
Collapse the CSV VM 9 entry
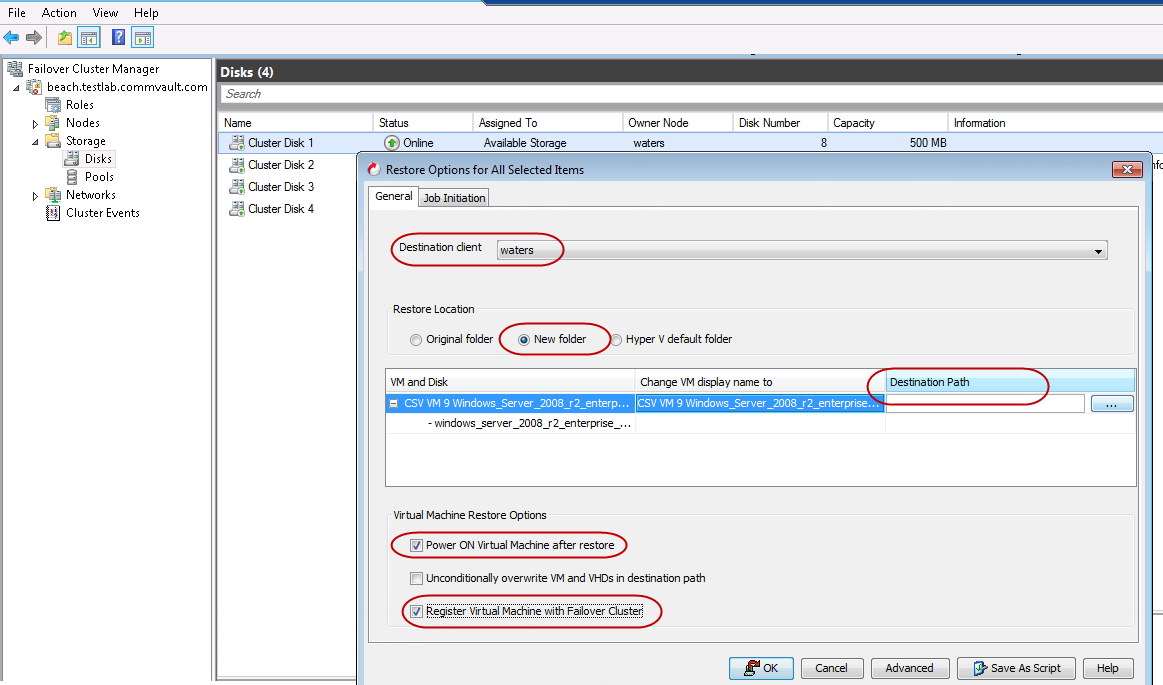click(x=392, y=403)
